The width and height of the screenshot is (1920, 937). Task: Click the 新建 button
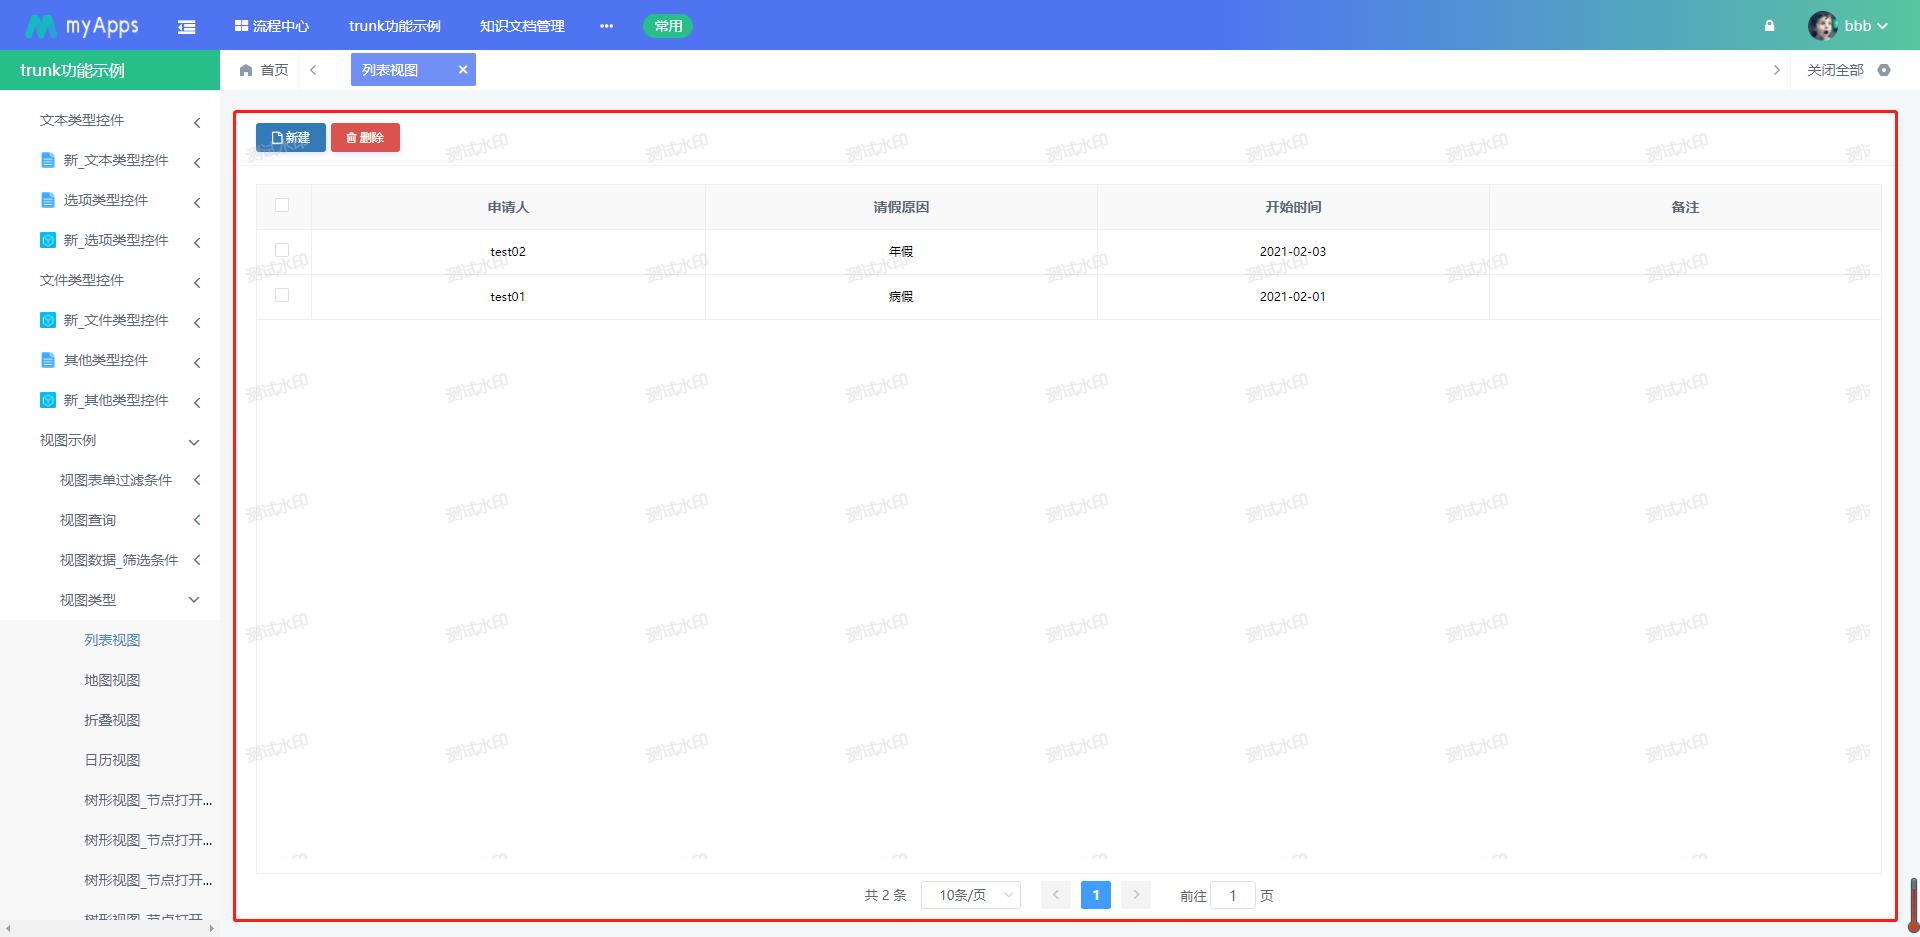291,138
